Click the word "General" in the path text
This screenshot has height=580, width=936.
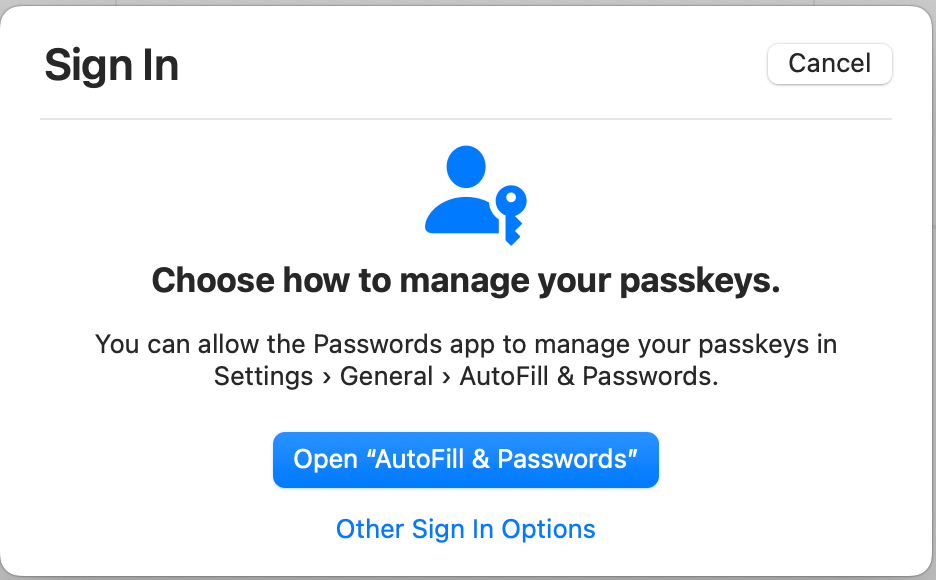[386, 377]
